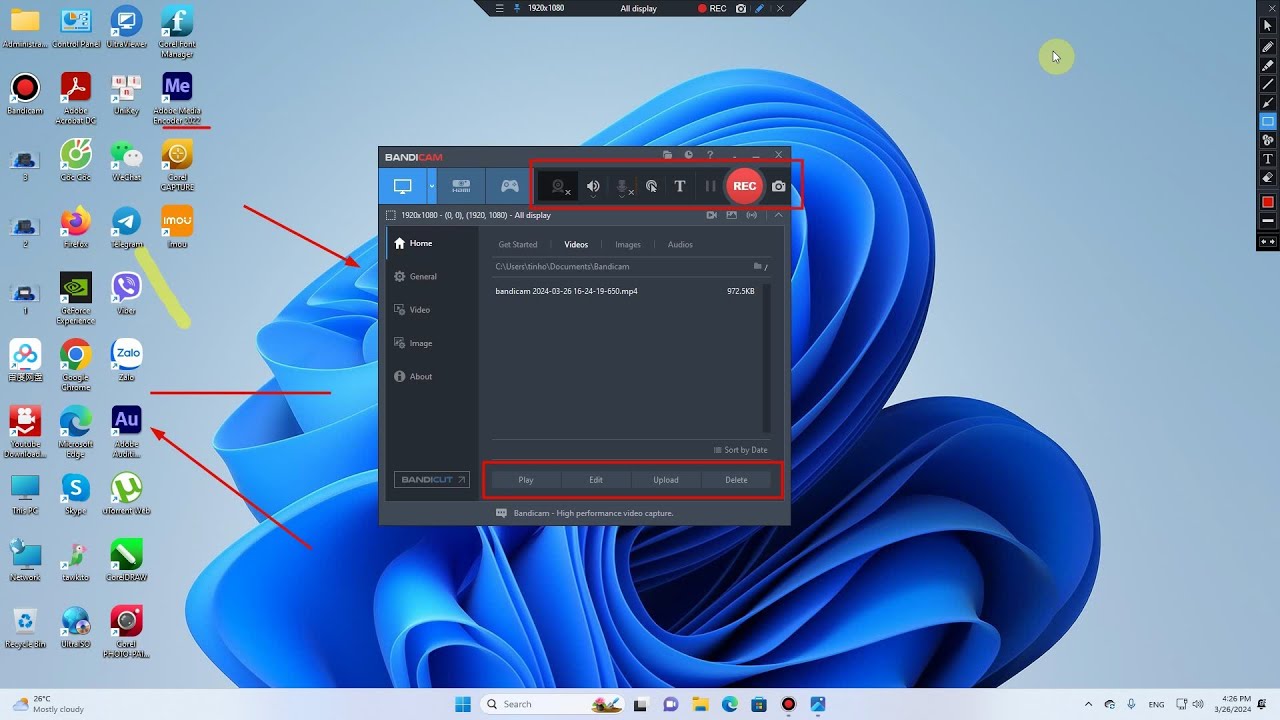
Task: Open the line thickness selector
Action: (x=1268, y=220)
